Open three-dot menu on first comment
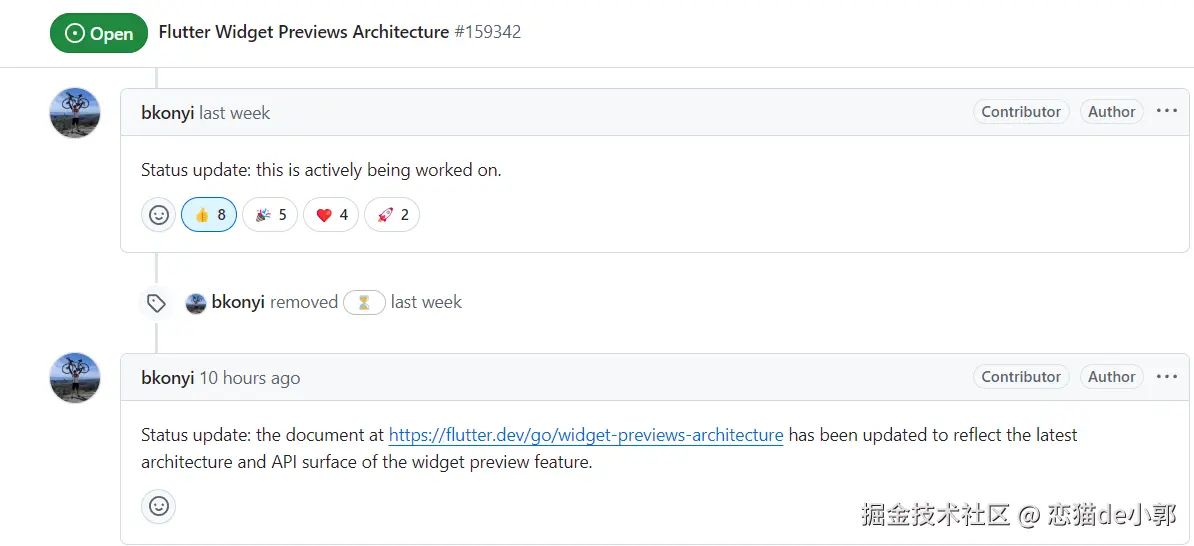 coord(1166,111)
